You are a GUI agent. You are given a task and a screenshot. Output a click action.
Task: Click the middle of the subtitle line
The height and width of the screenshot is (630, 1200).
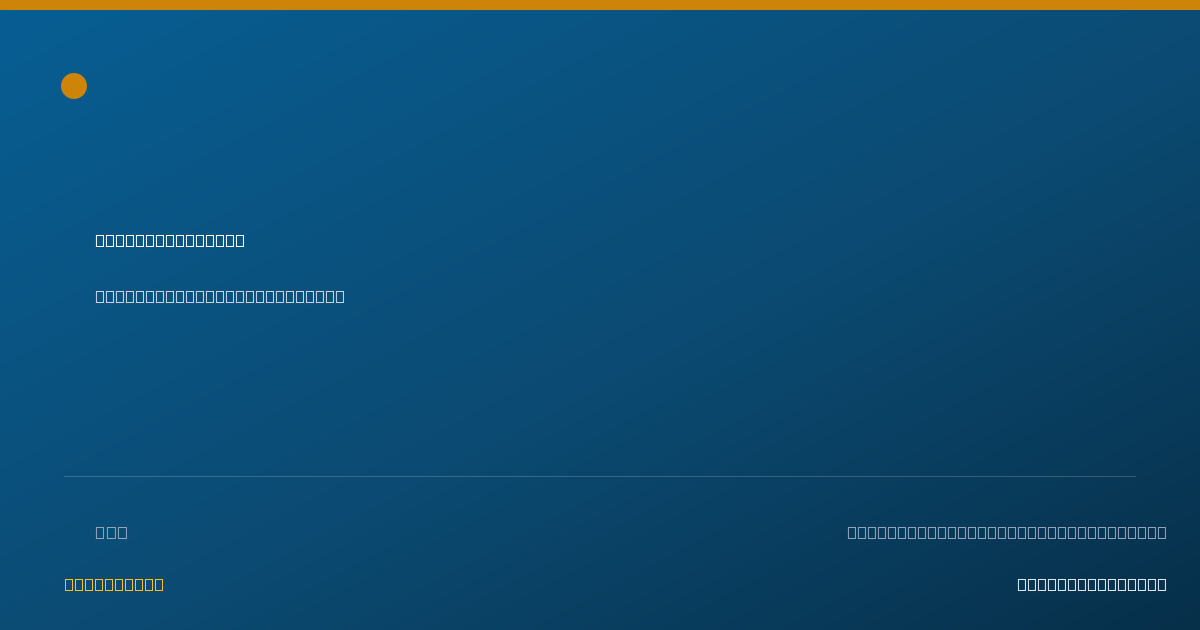click(220, 296)
